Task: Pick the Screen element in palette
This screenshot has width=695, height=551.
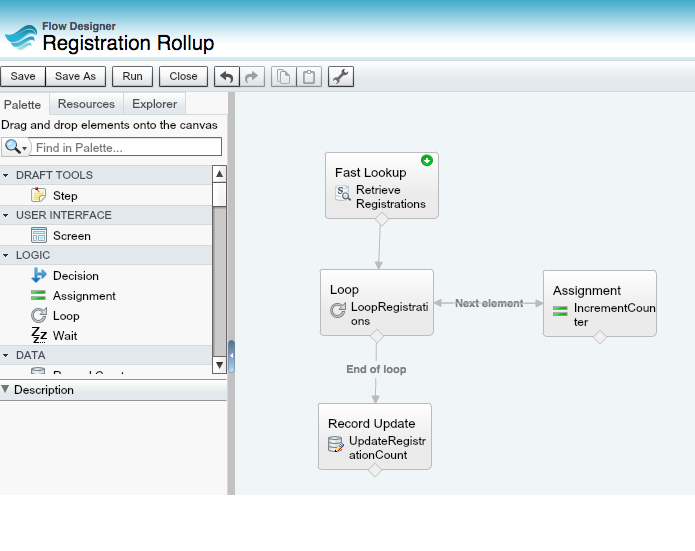Action: [39, 236]
